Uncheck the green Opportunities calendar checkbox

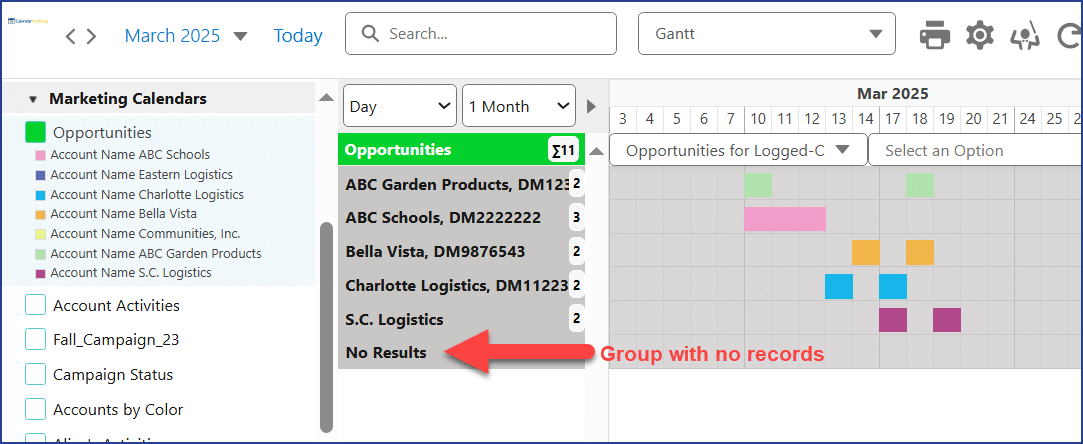click(36, 132)
